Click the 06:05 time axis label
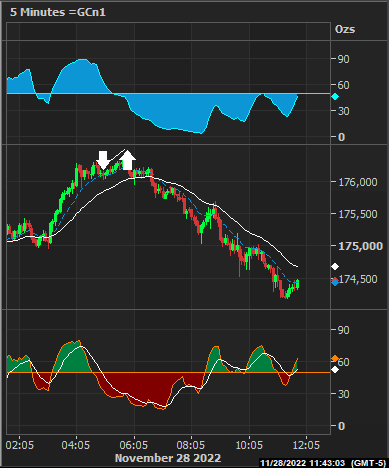The image size is (389, 468). tap(134, 445)
